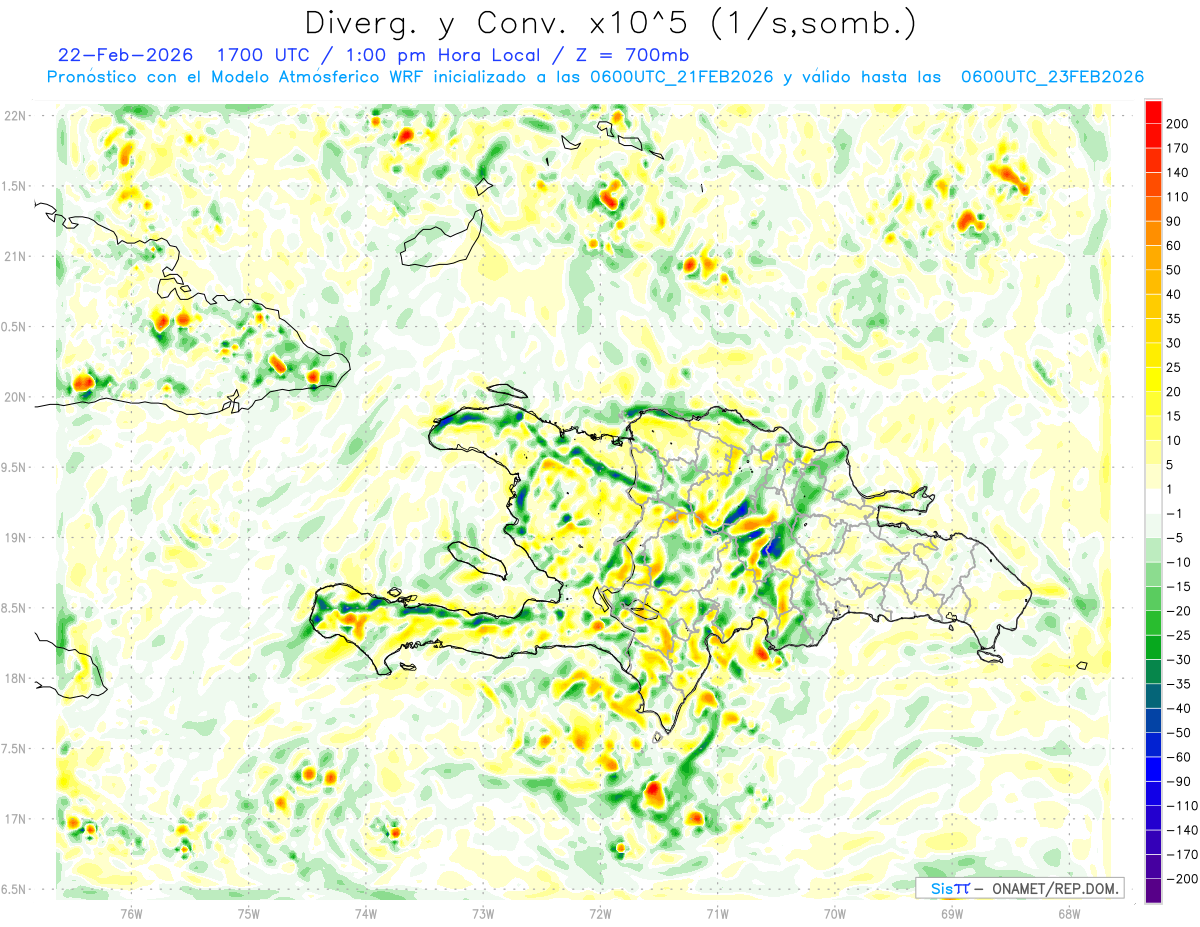Click the latitude label "20N"
This screenshot has height=927, width=1200.
click(16, 397)
